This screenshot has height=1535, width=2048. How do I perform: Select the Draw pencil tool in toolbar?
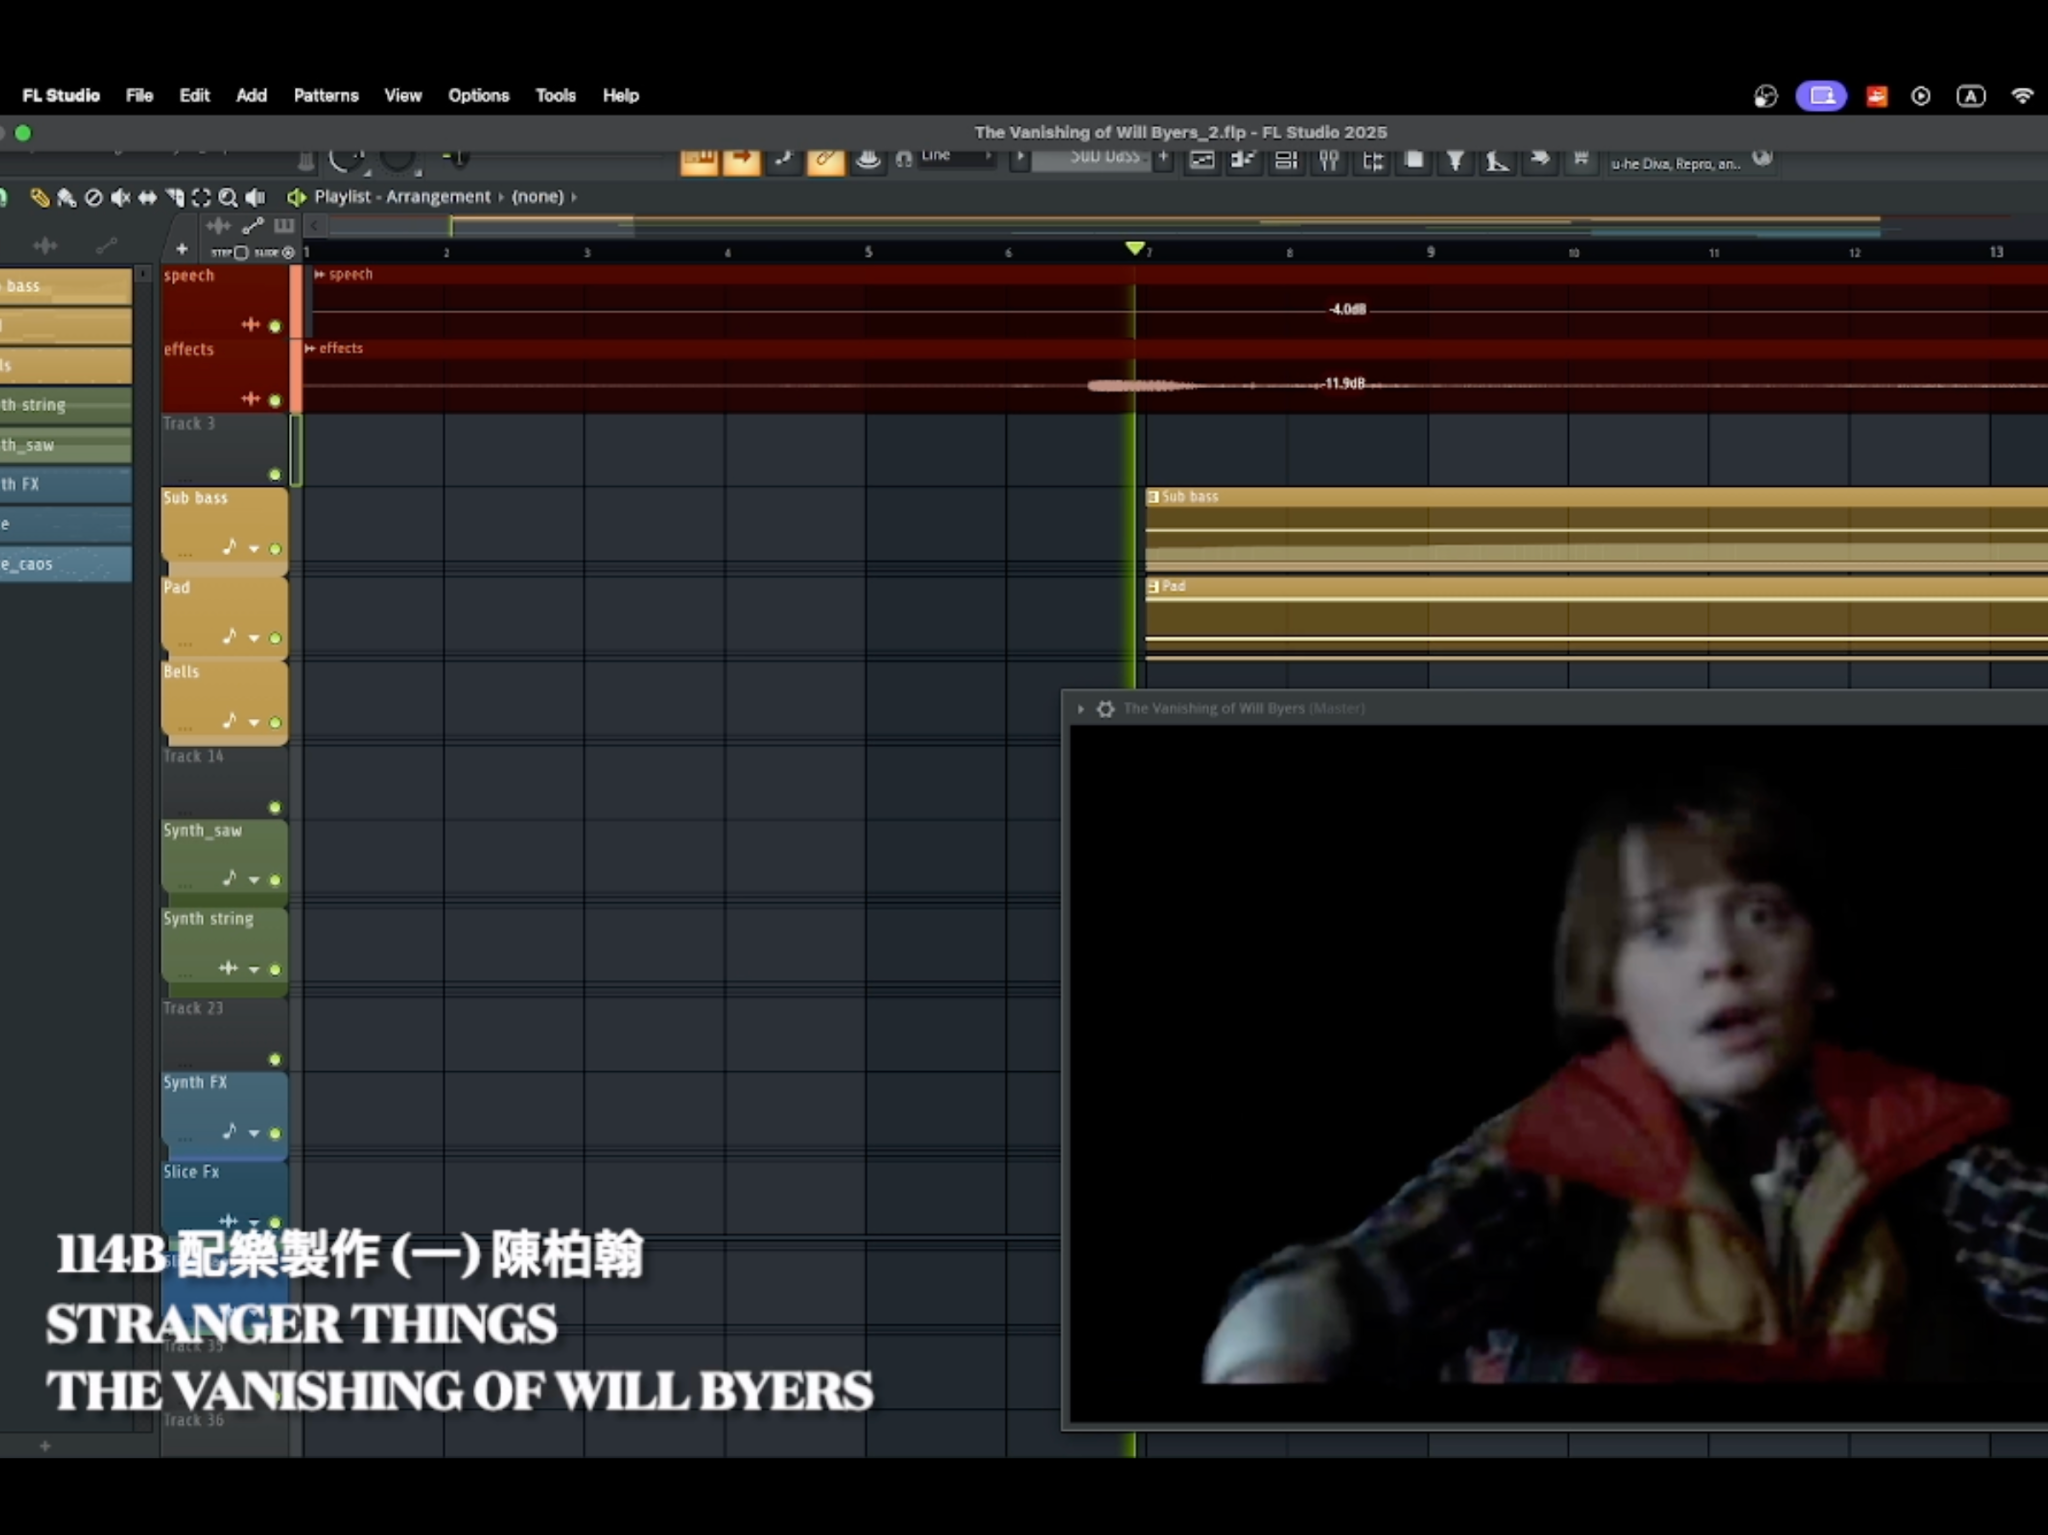click(39, 198)
